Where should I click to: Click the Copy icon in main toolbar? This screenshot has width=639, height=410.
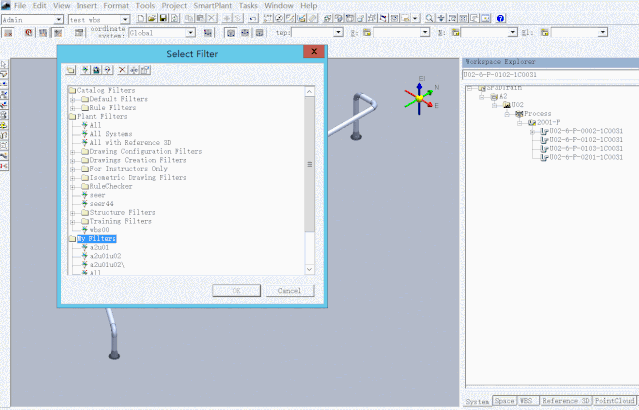[x=189, y=18]
